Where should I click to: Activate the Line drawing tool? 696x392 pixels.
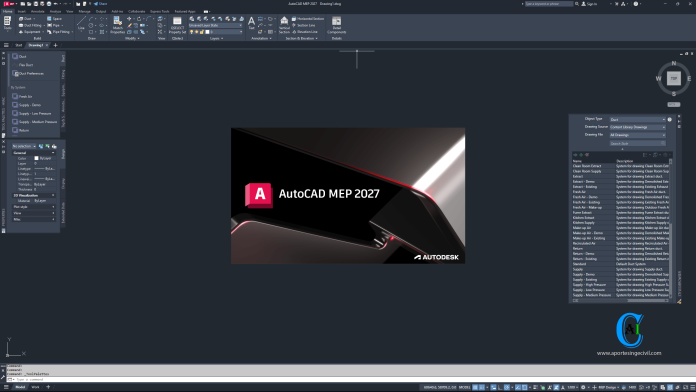pyautogui.click(x=81, y=24)
